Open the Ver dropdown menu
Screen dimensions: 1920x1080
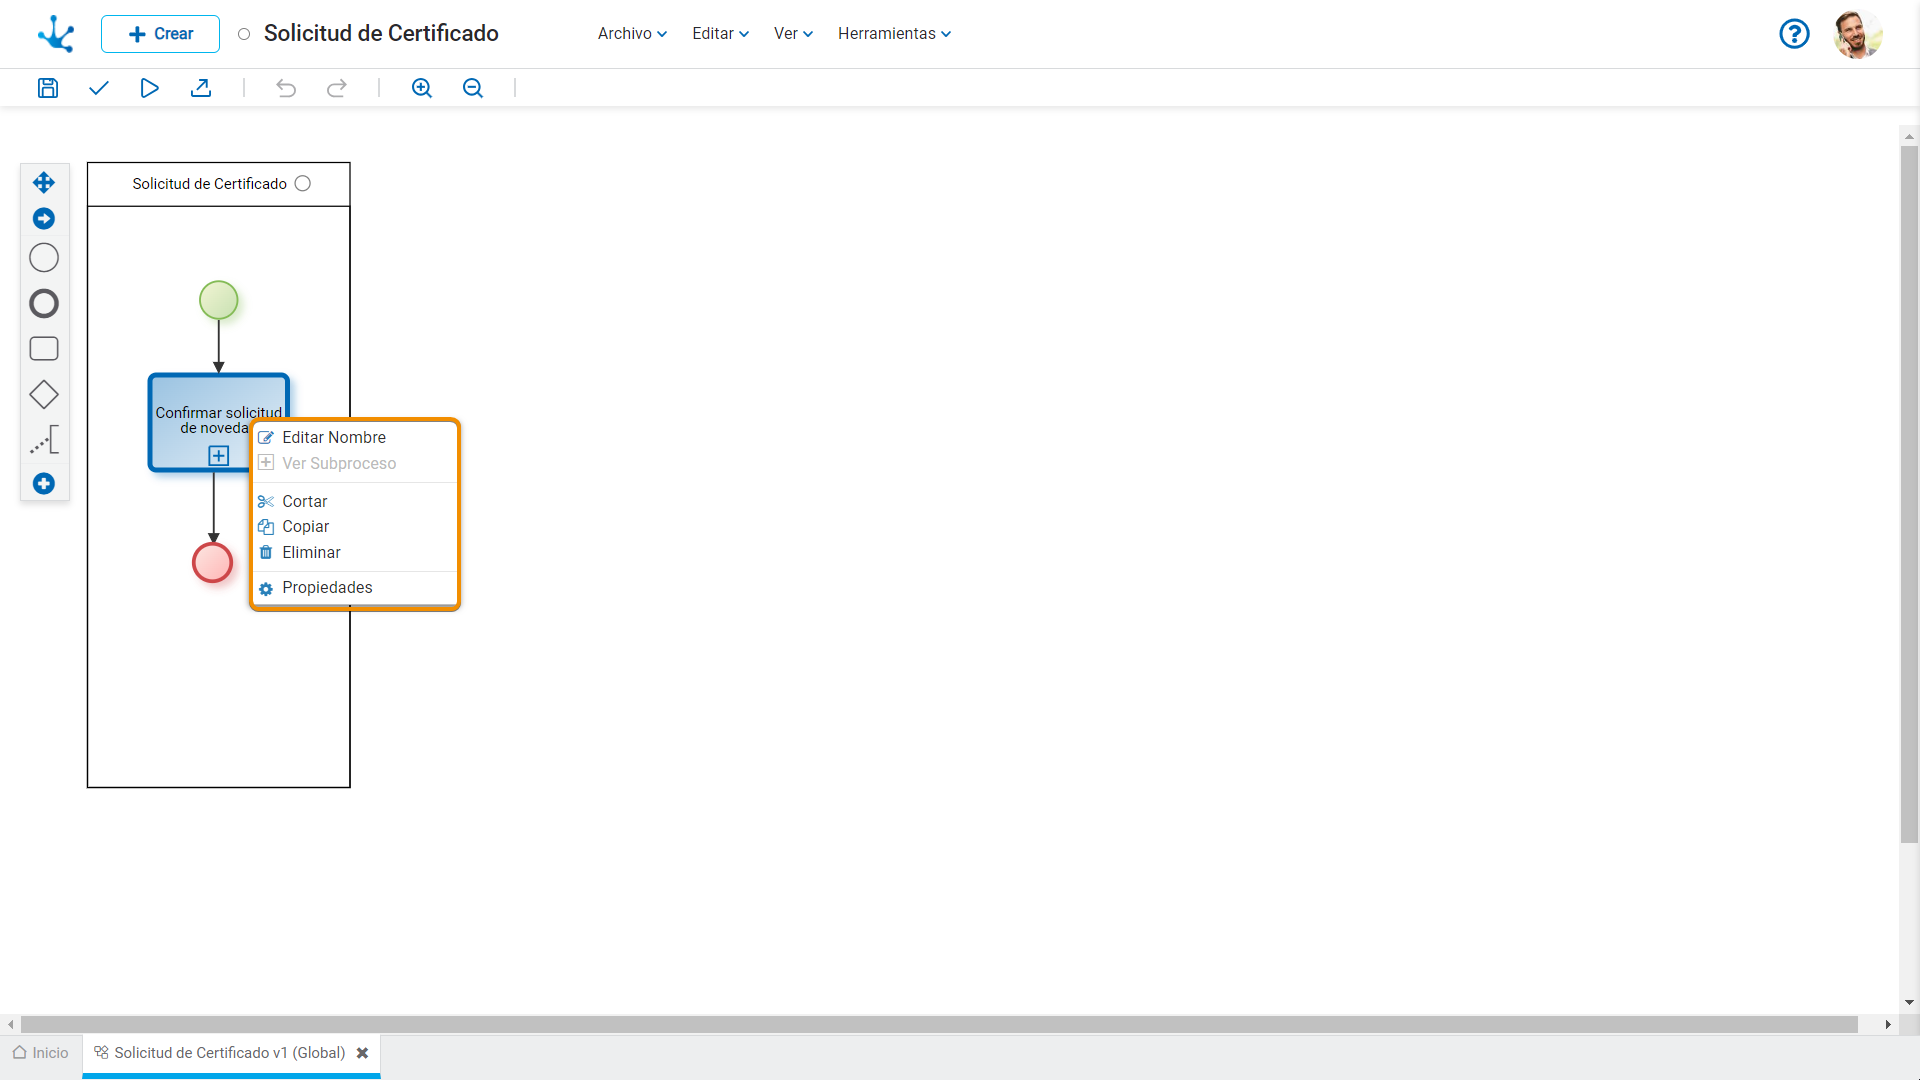(x=793, y=34)
